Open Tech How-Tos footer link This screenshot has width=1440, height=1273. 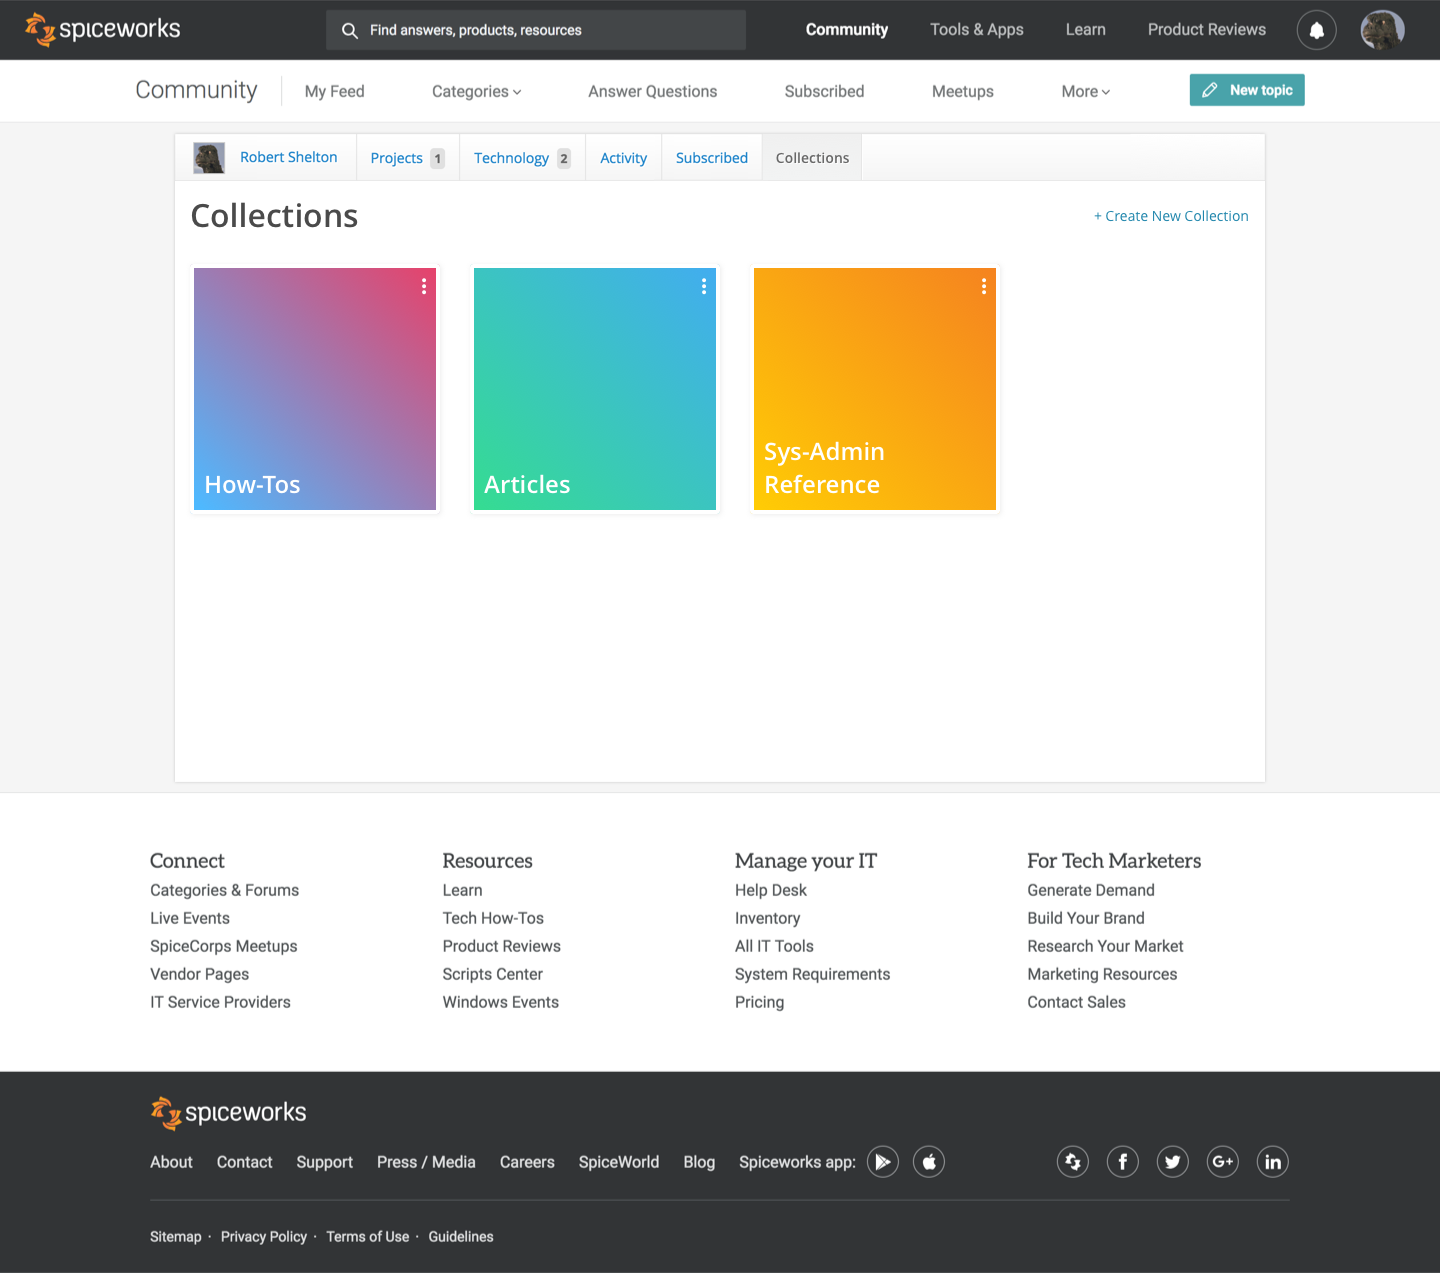point(494,918)
